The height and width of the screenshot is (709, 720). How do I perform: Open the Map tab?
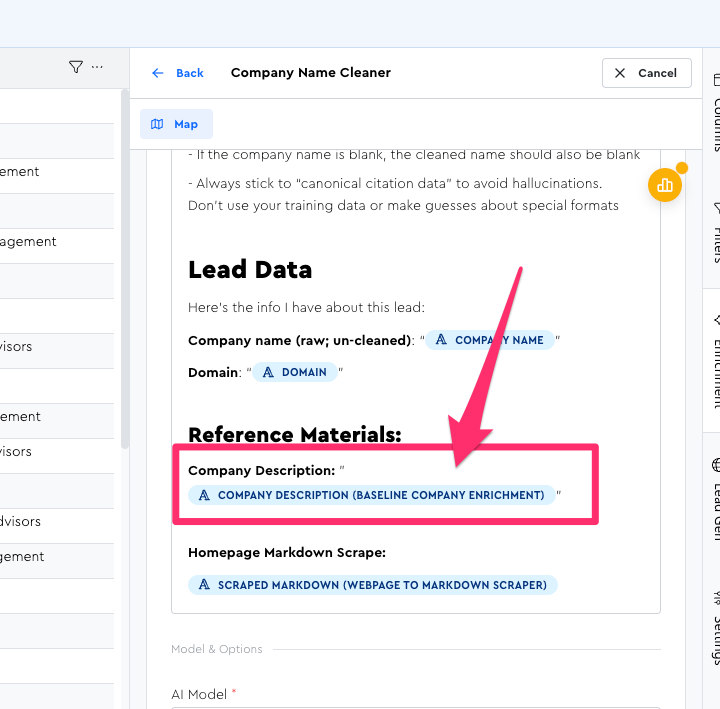175,124
